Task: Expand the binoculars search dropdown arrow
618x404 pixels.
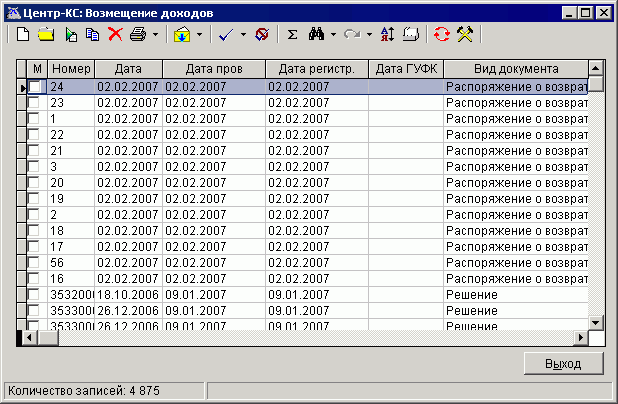Action: (332, 34)
